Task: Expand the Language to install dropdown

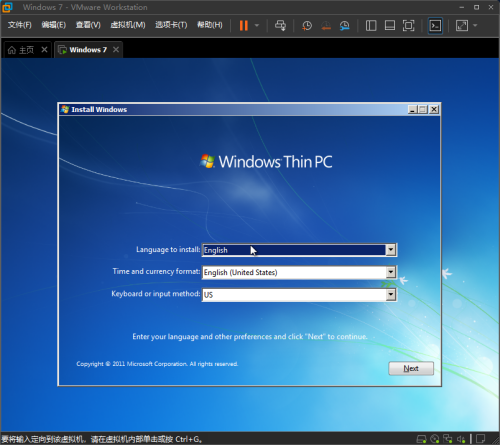Action: point(391,250)
